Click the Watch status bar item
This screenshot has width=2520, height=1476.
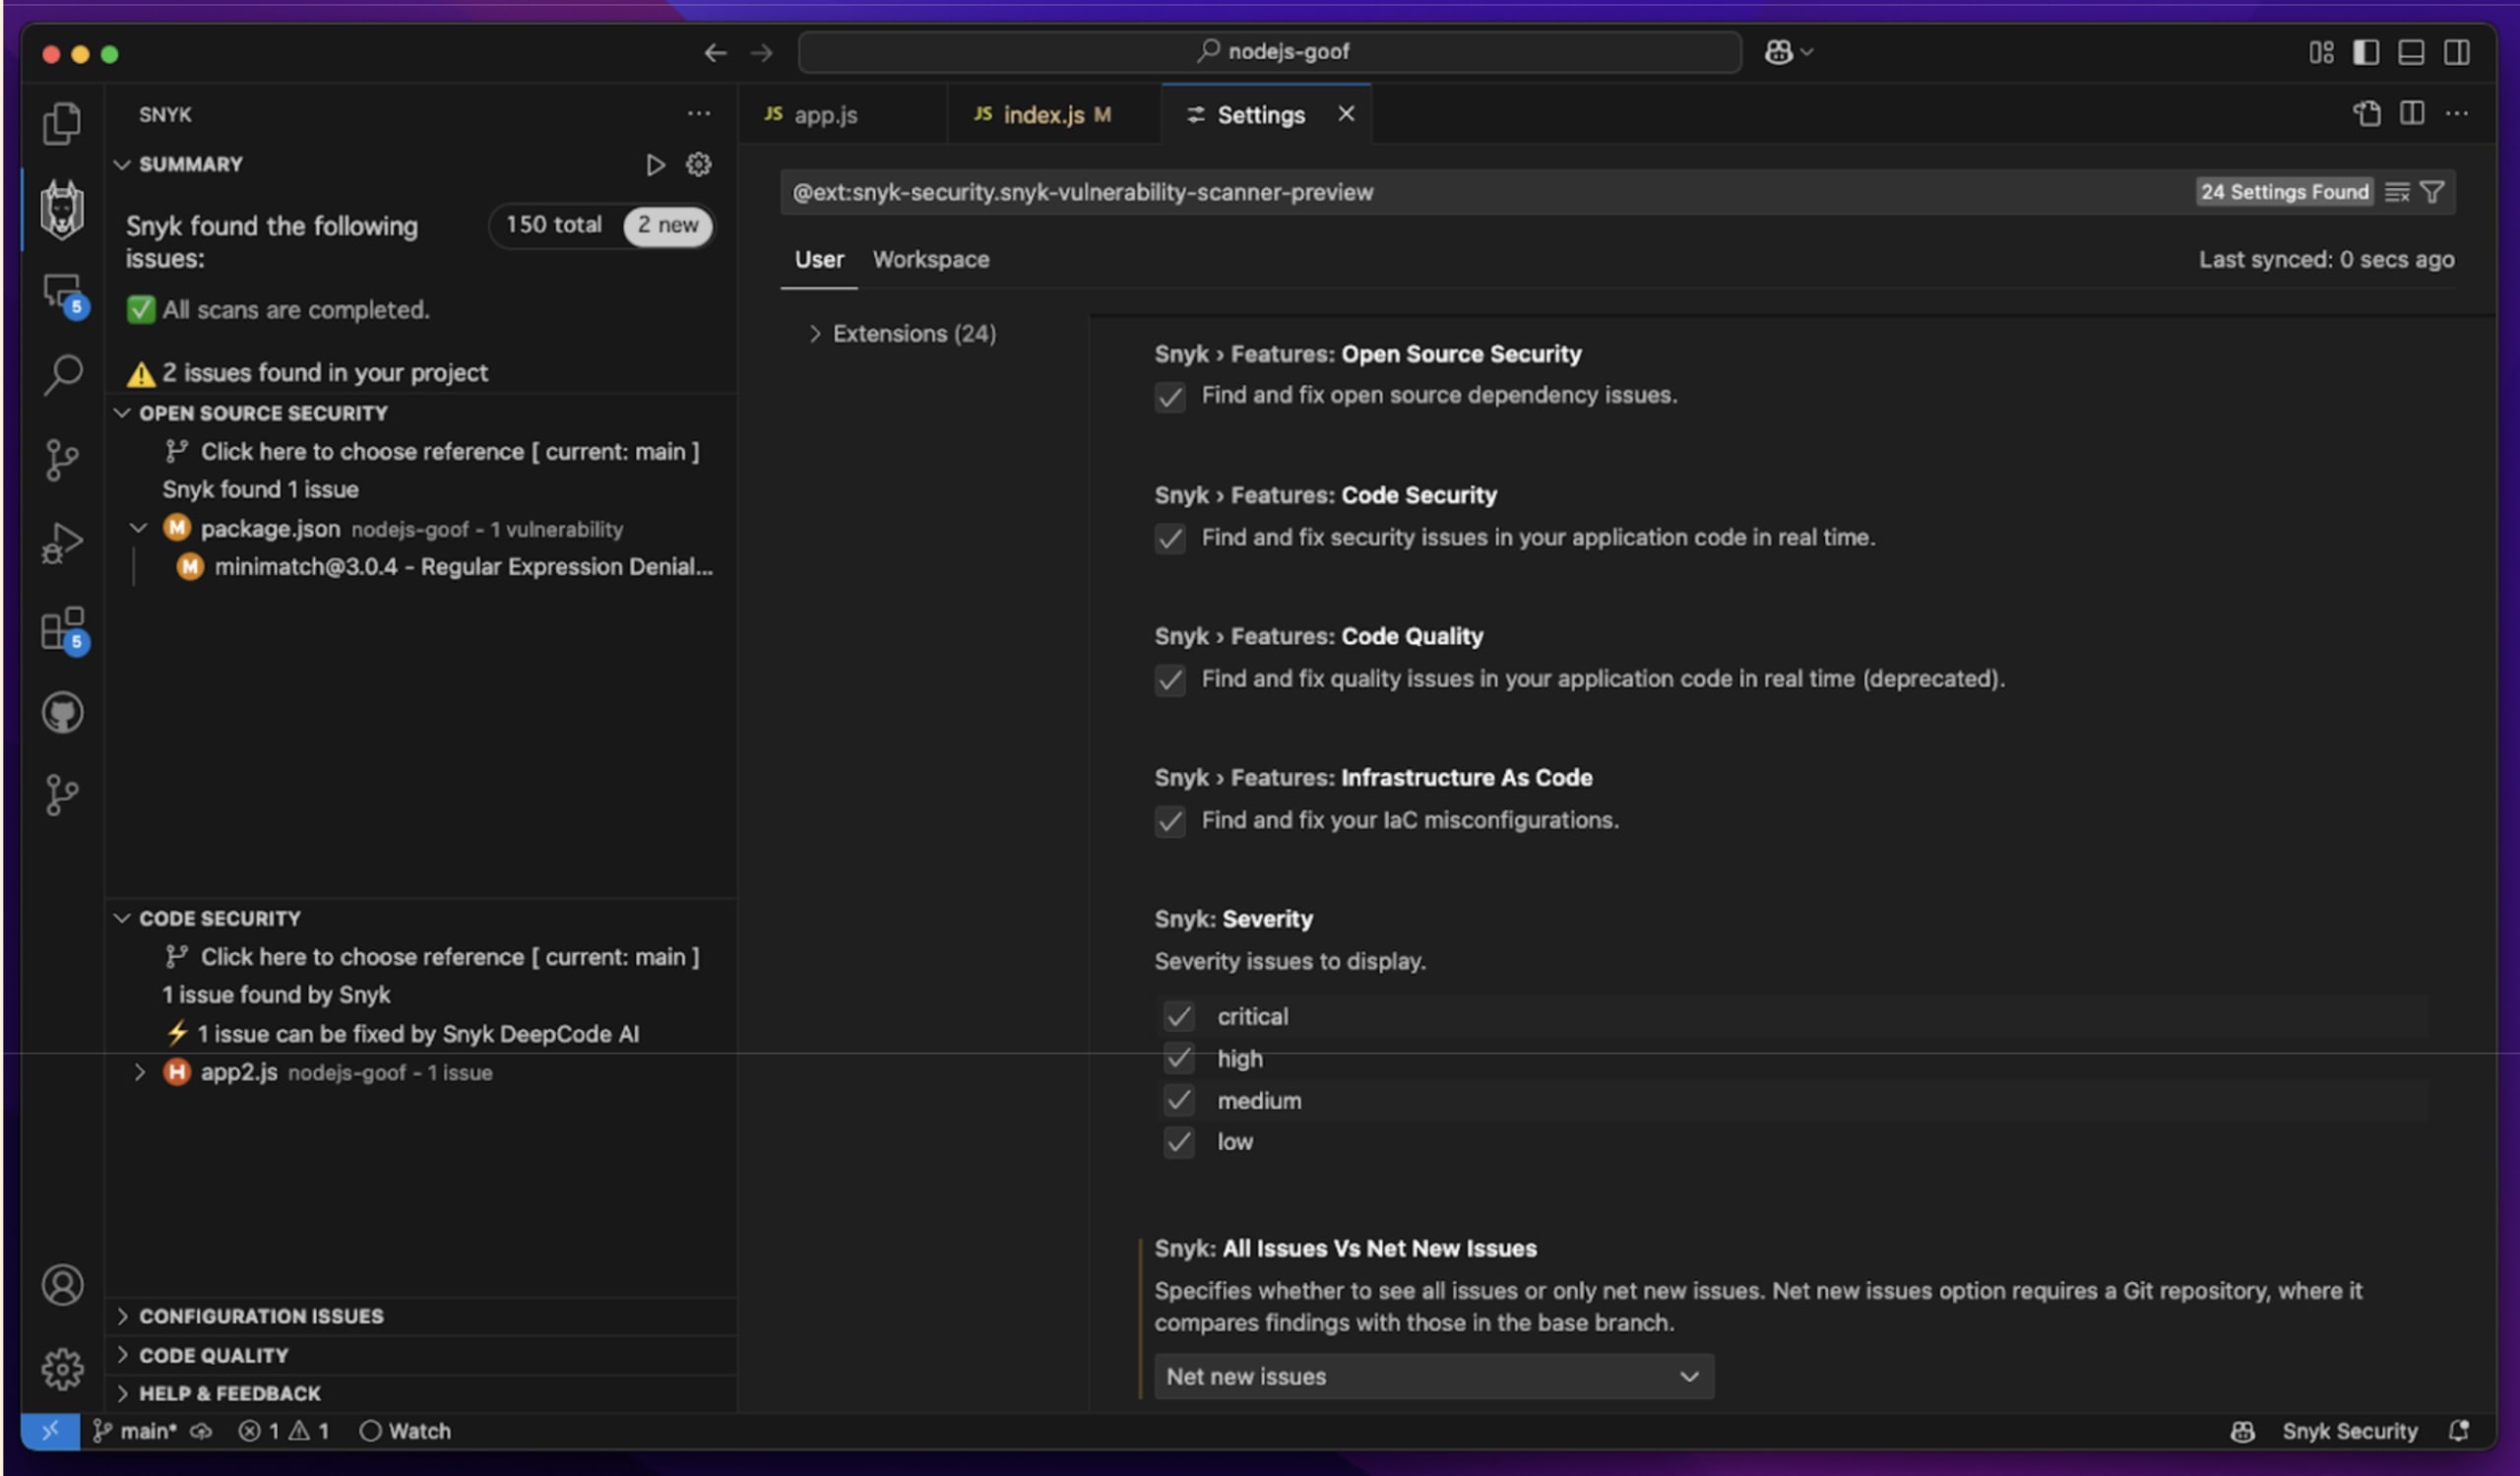pos(405,1431)
